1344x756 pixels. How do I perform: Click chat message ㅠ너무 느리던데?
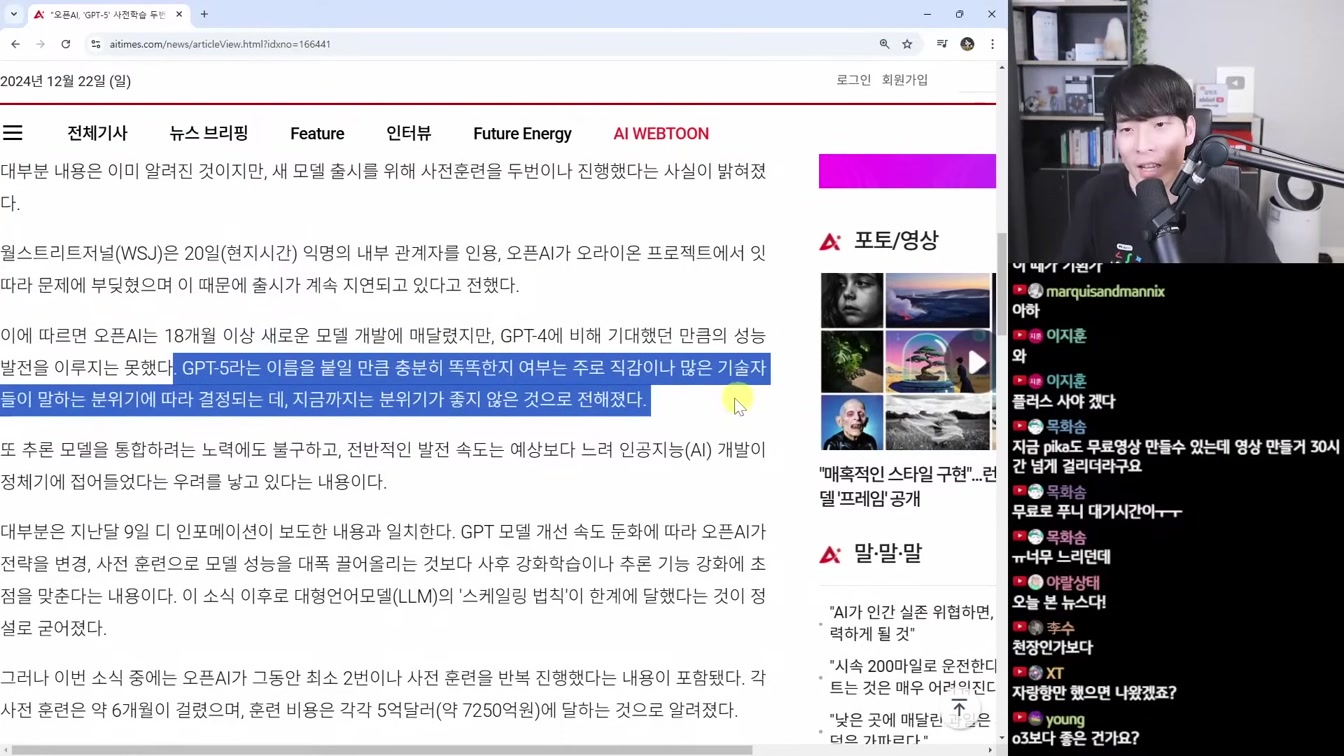(1061, 556)
